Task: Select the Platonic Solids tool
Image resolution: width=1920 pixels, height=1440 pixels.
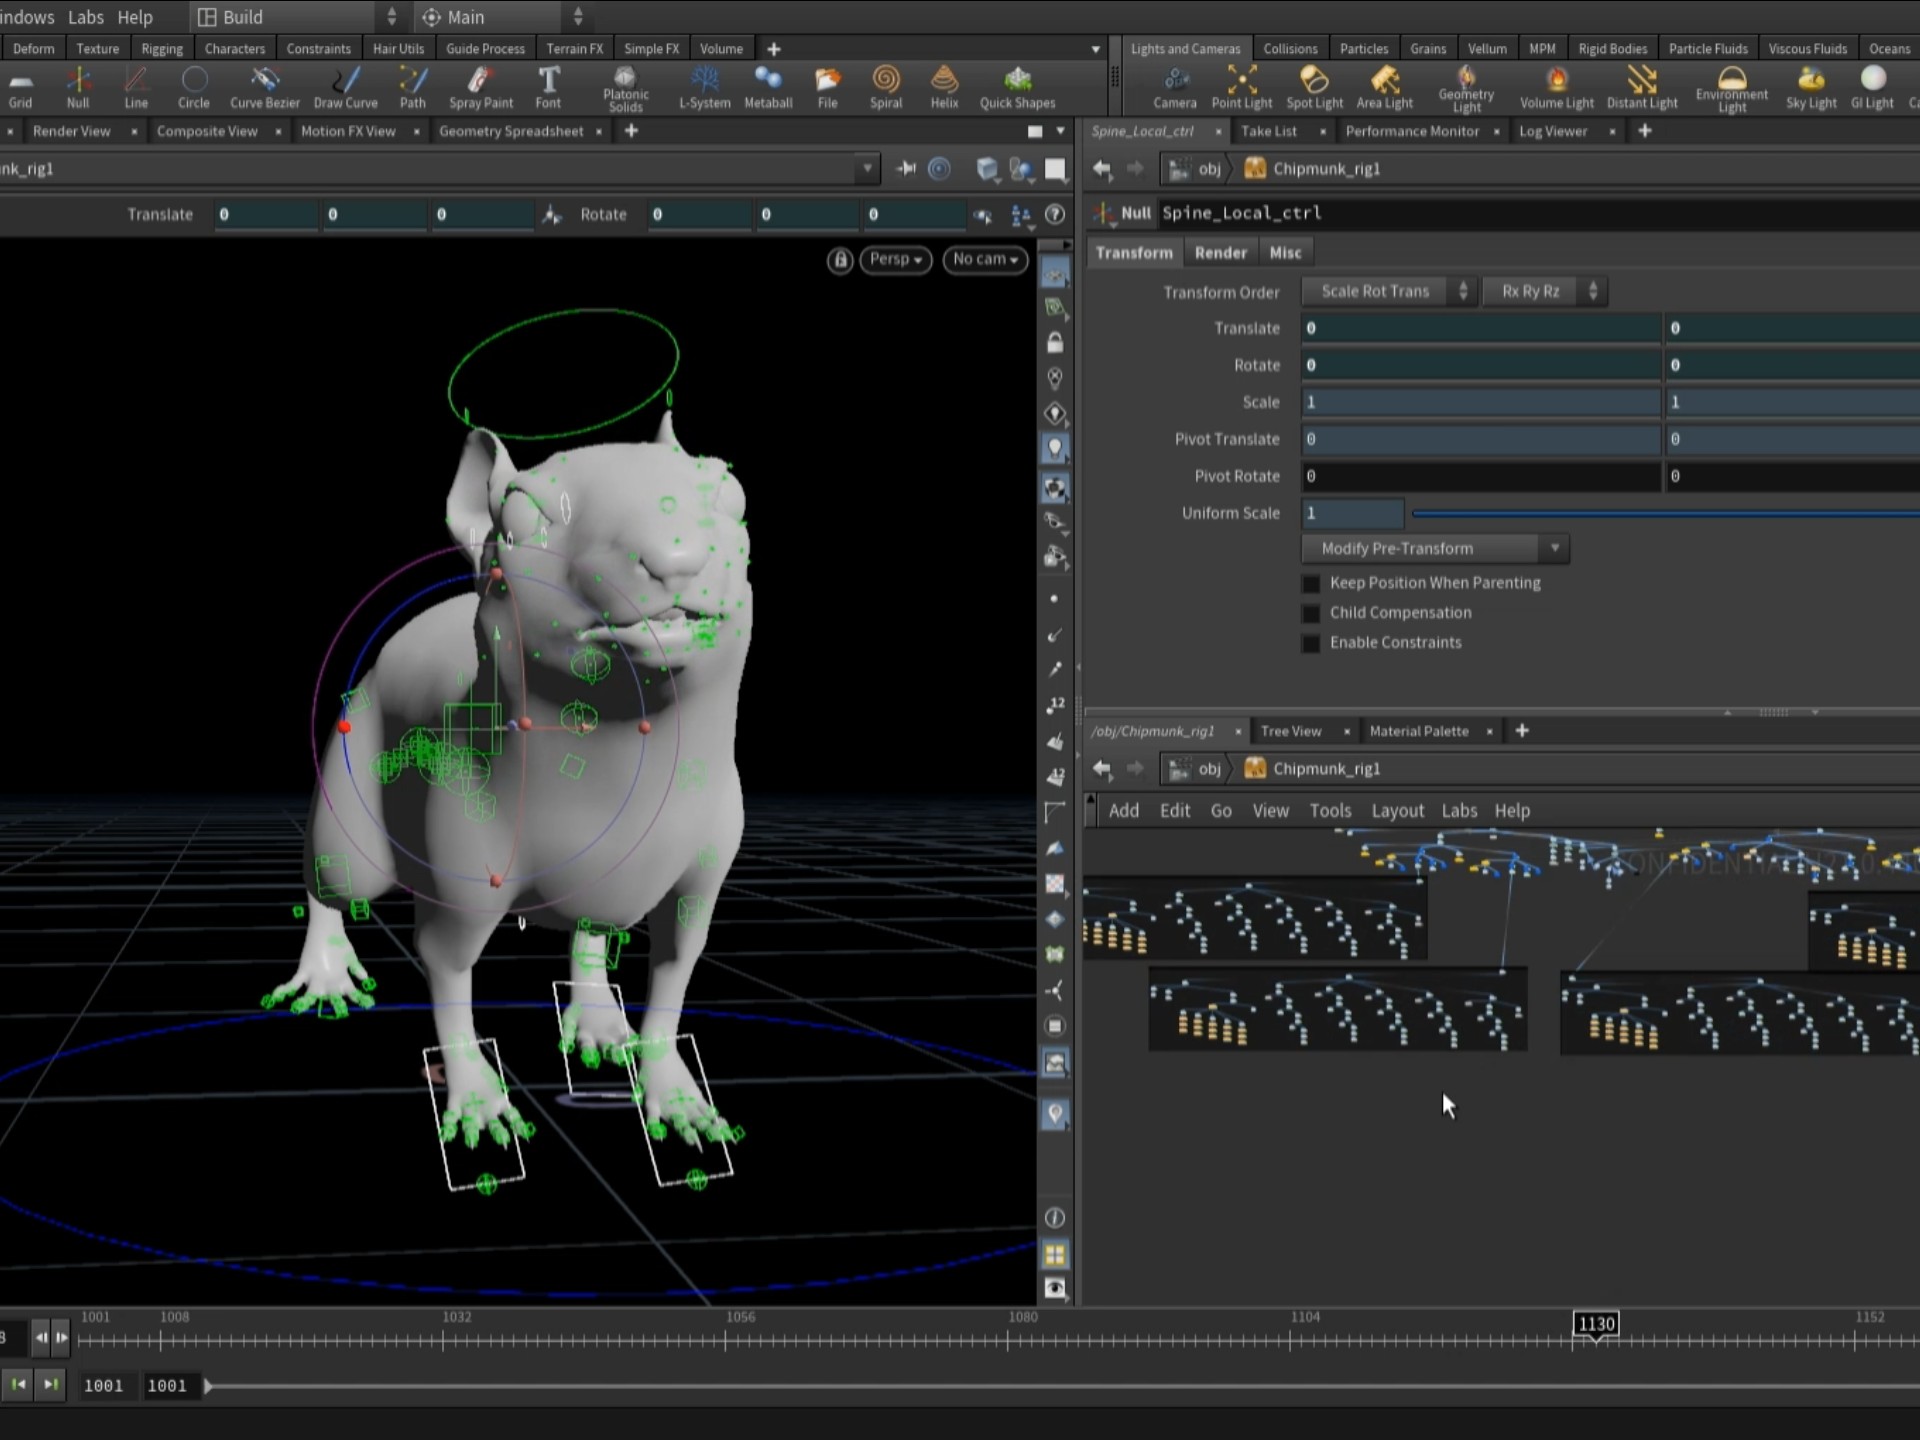Action: pos(625,89)
